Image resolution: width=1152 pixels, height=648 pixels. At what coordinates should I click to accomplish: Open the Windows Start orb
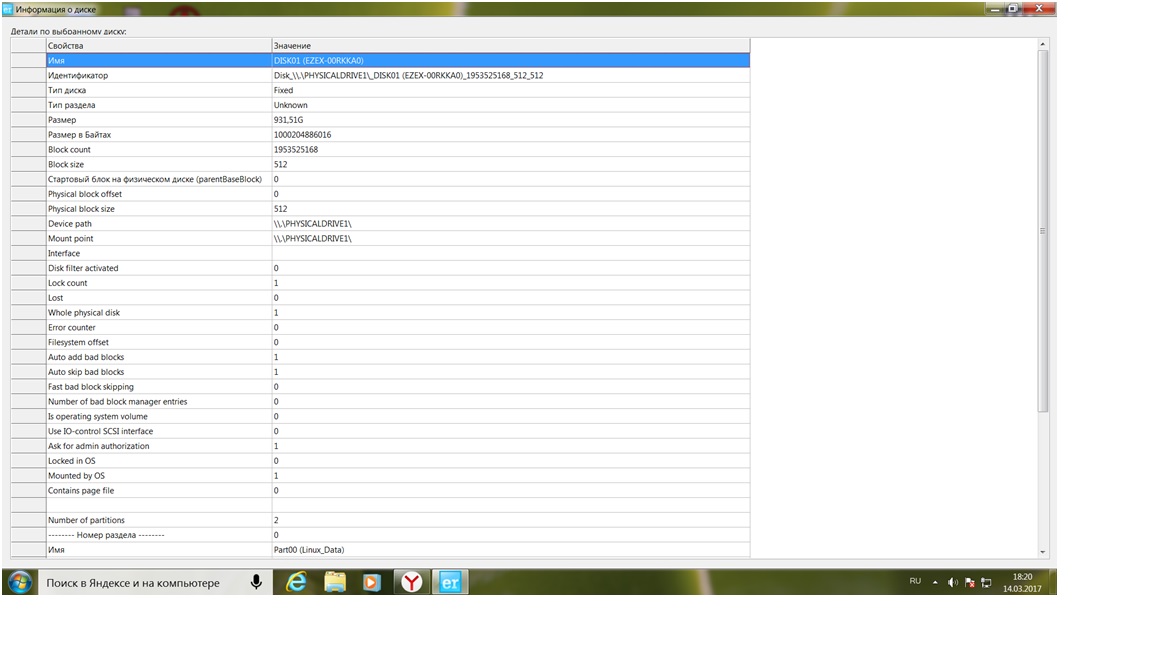coord(20,582)
